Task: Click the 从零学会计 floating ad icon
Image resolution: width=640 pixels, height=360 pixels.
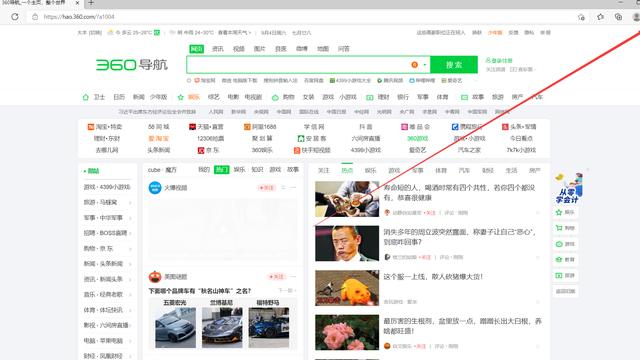Action: click(569, 188)
